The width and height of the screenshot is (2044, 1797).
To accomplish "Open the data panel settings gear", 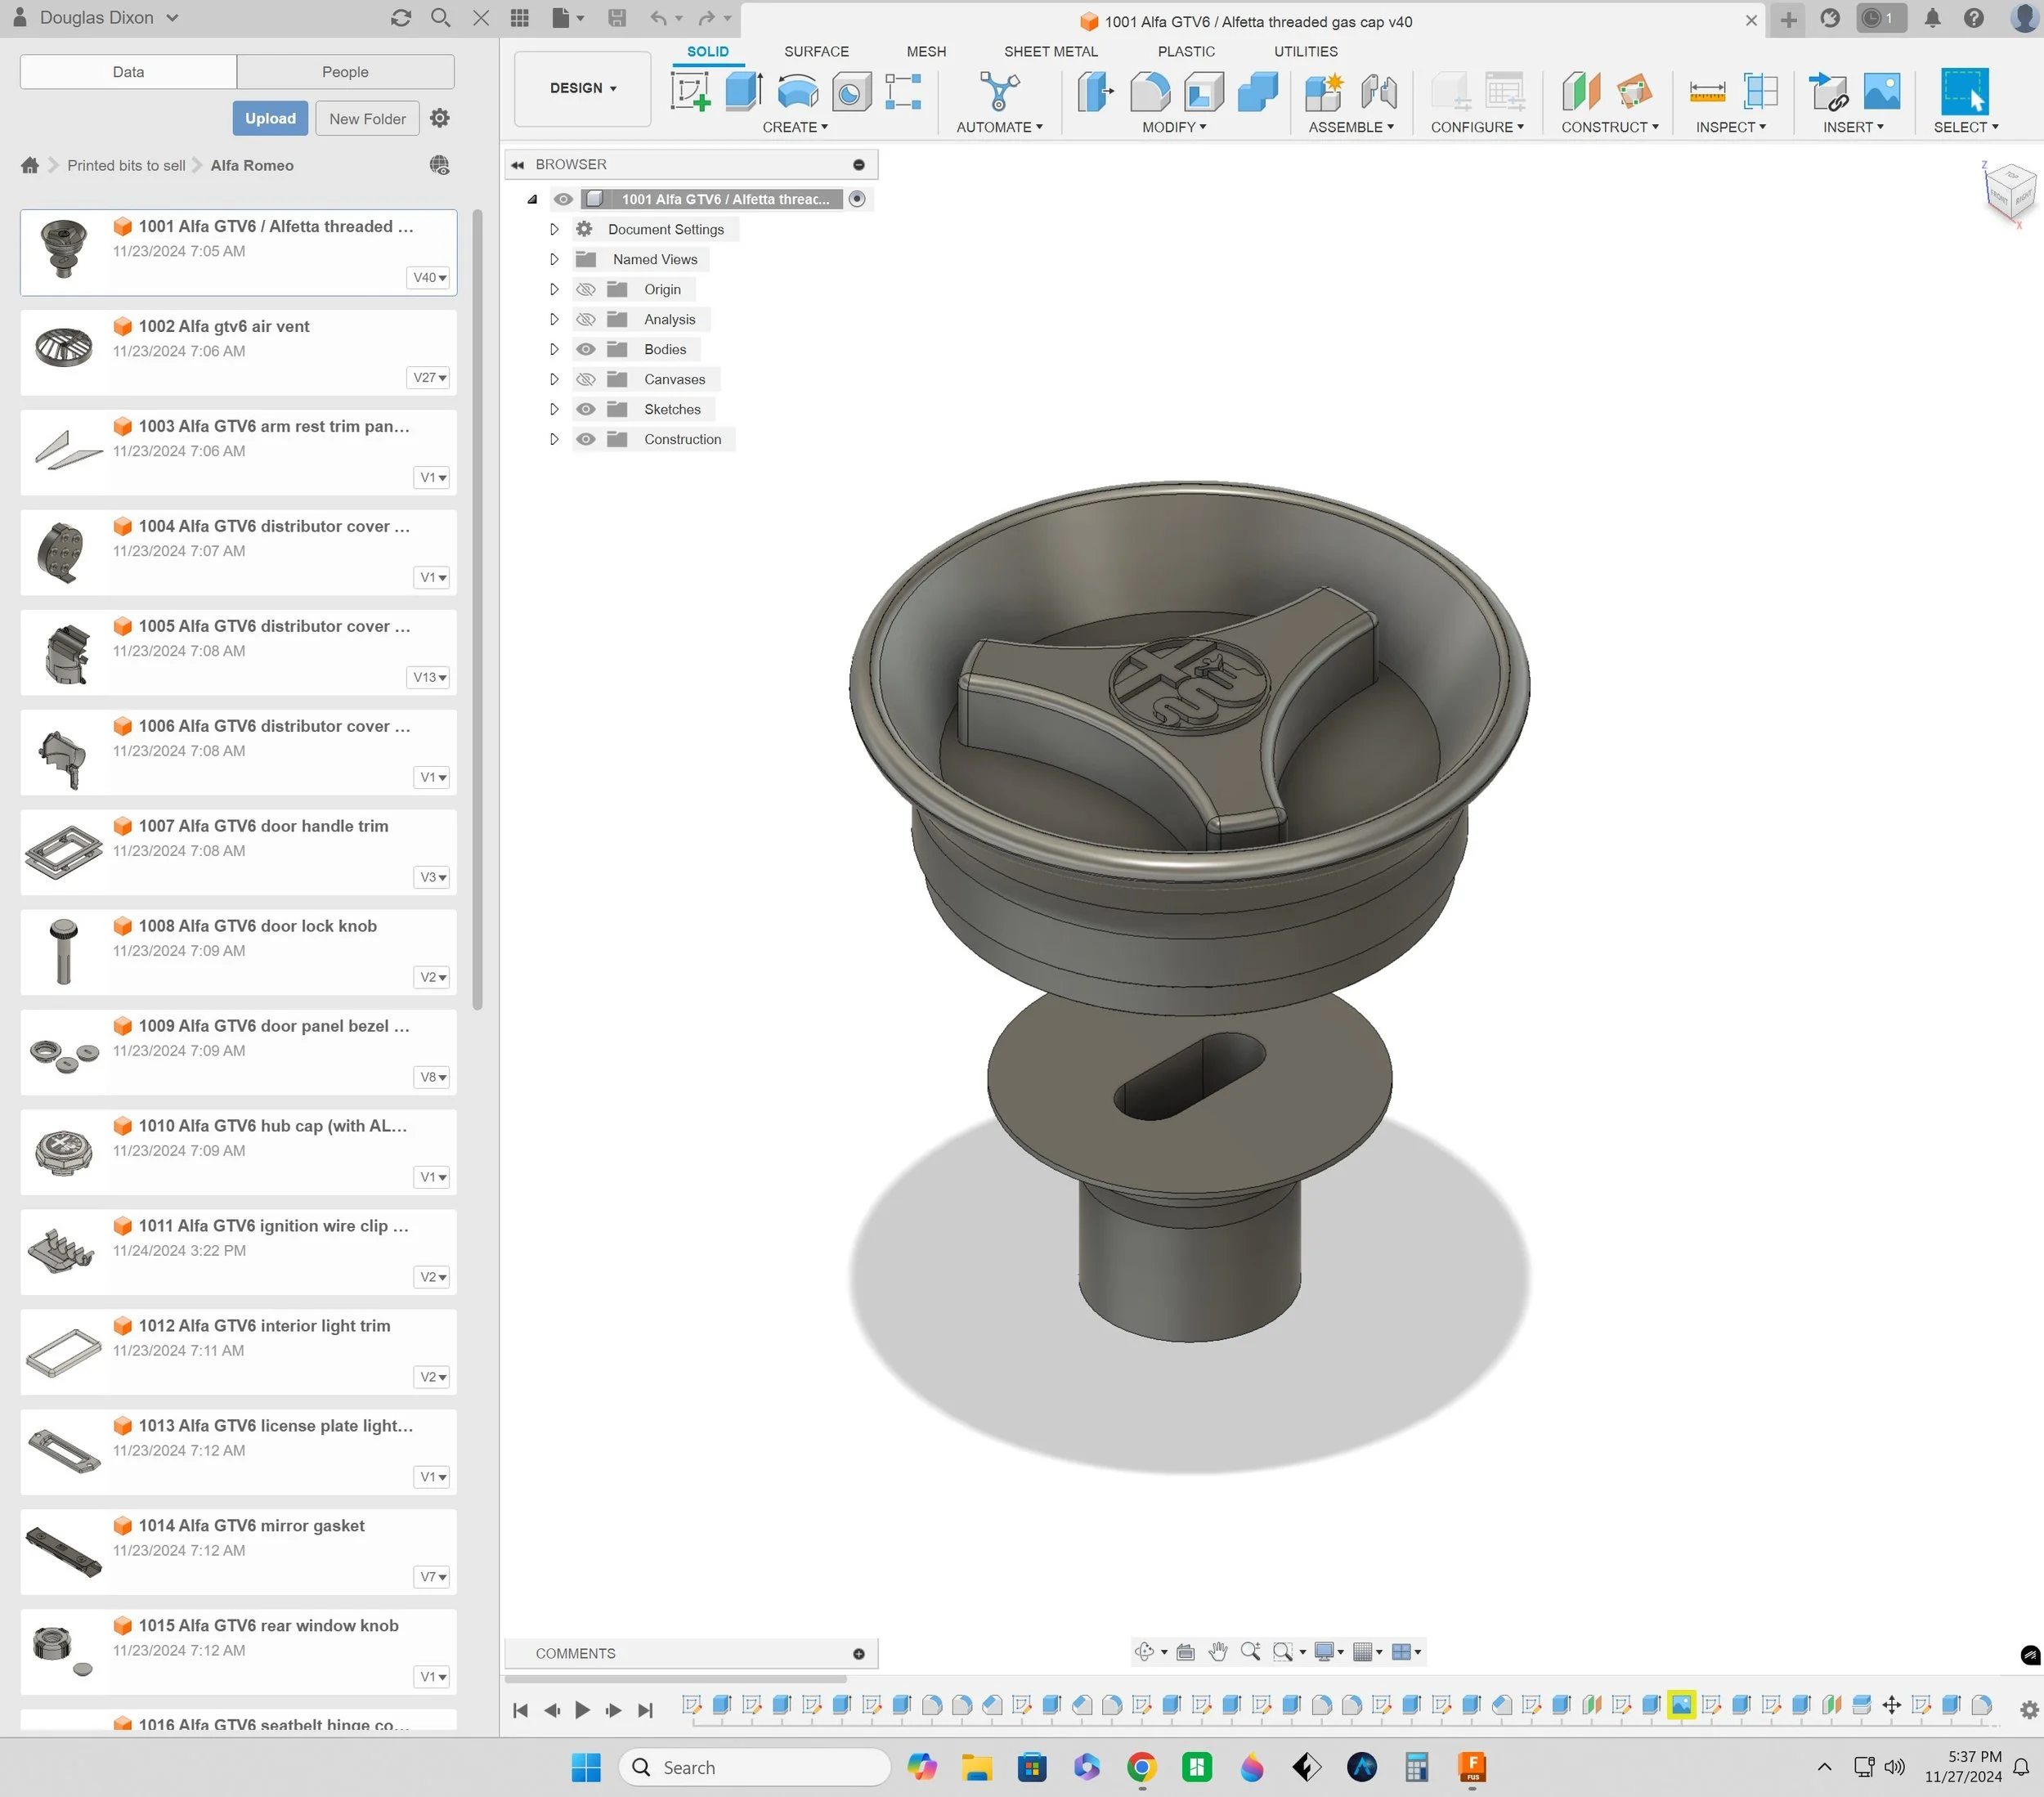I will [x=439, y=118].
